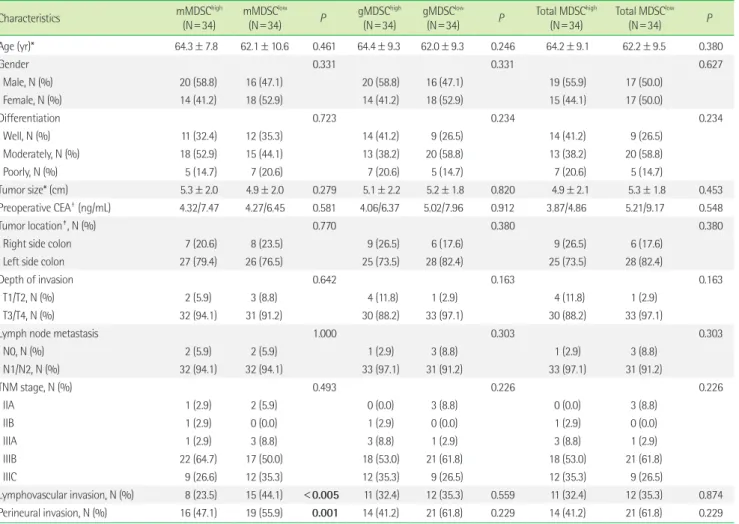Select the Differentiation P value 0.723

pyautogui.click(x=324, y=118)
